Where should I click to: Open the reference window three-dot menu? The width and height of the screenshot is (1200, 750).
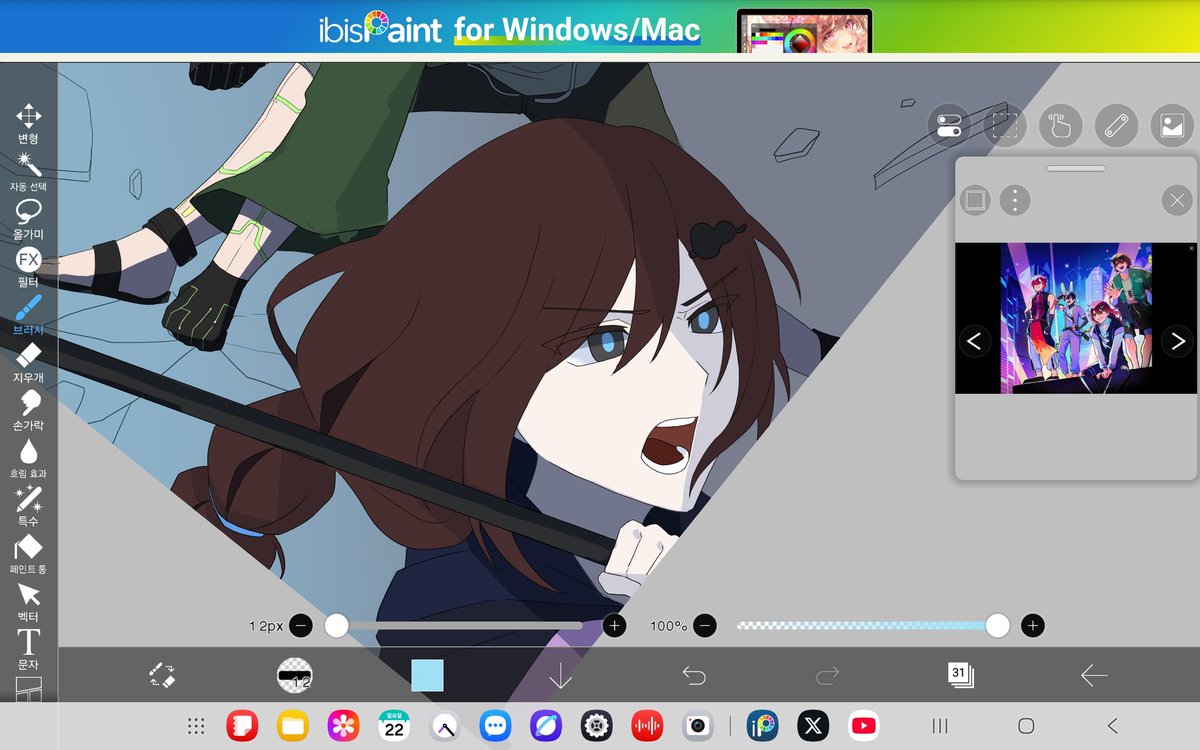coord(1015,200)
